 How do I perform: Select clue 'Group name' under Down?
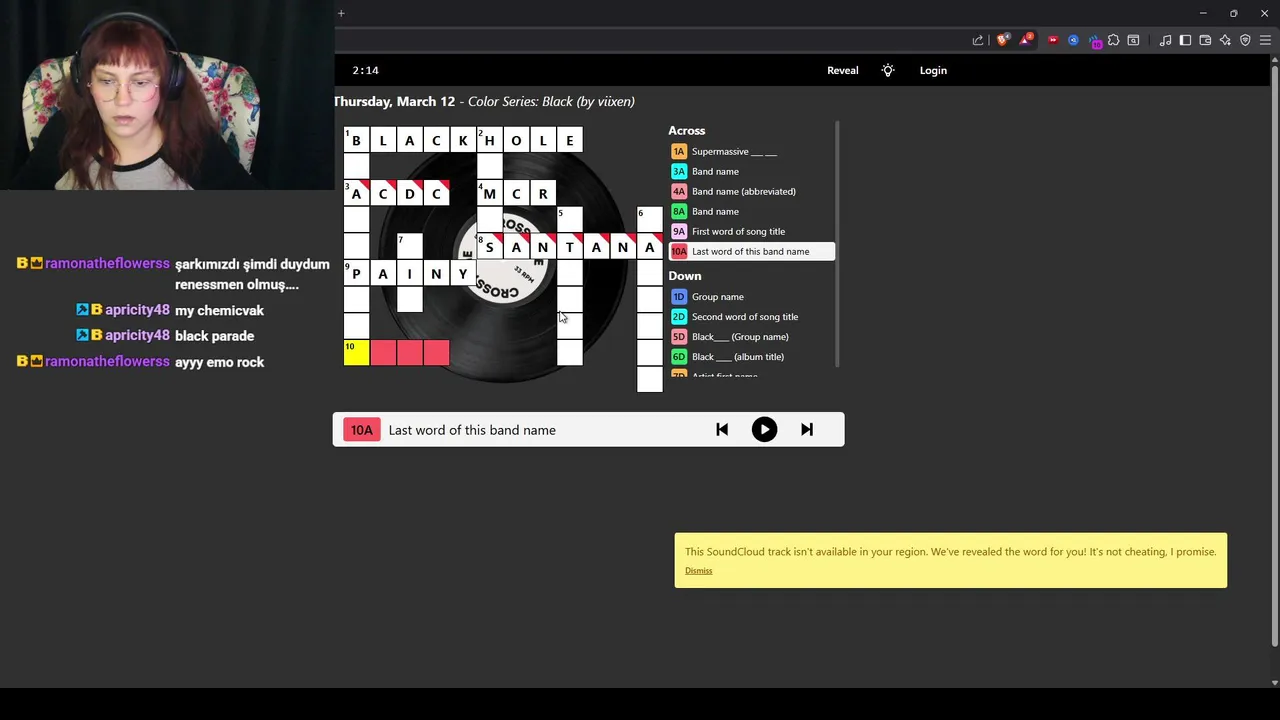(x=718, y=296)
